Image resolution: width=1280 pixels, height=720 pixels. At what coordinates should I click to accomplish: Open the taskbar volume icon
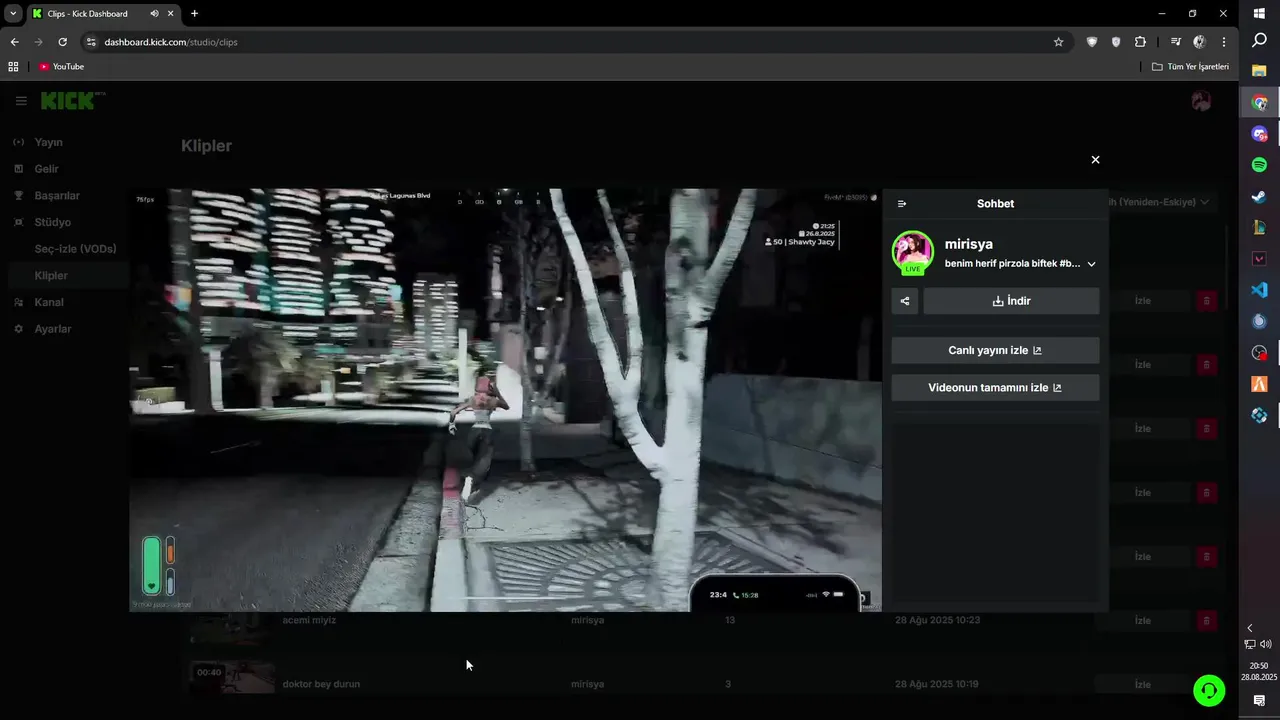pyautogui.click(x=1266, y=645)
